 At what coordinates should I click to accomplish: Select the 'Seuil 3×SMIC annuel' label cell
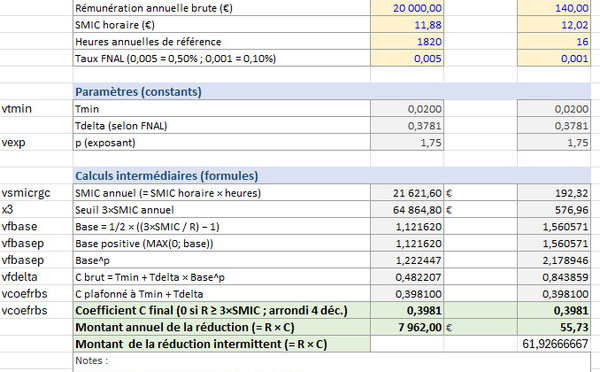tap(222, 210)
